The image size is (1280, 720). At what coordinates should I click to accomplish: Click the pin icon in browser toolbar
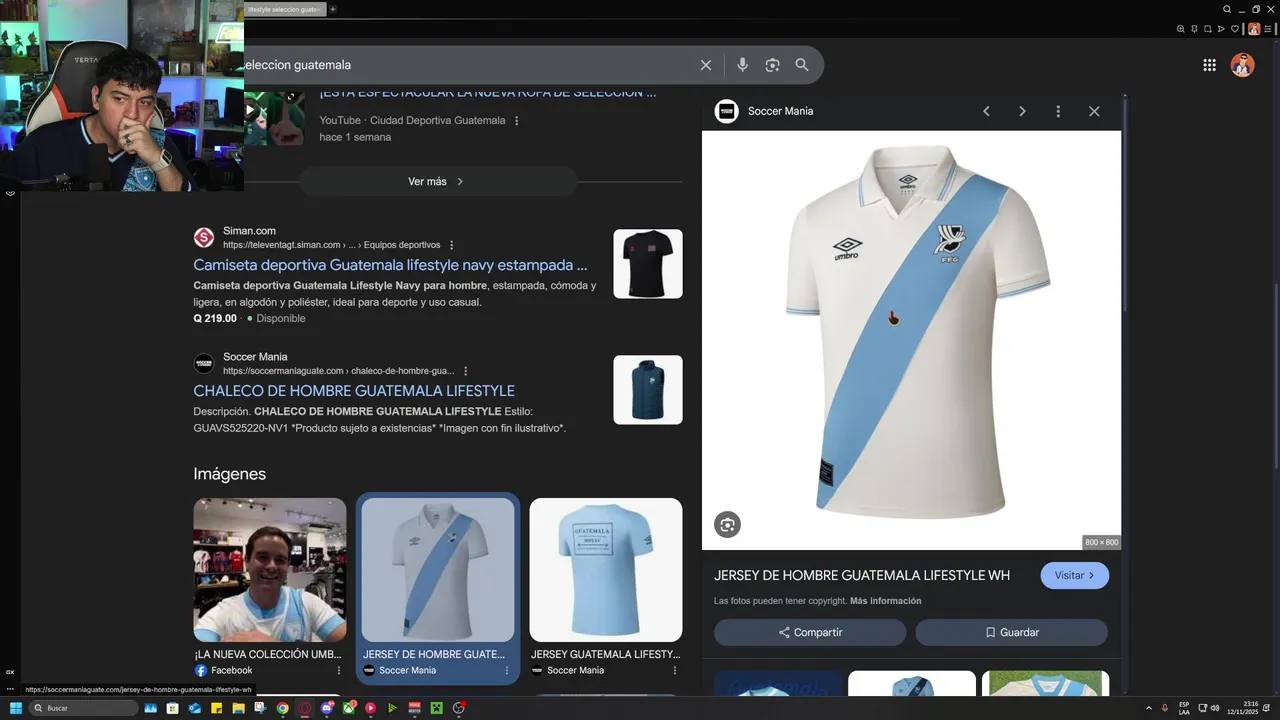click(x=1195, y=29)
